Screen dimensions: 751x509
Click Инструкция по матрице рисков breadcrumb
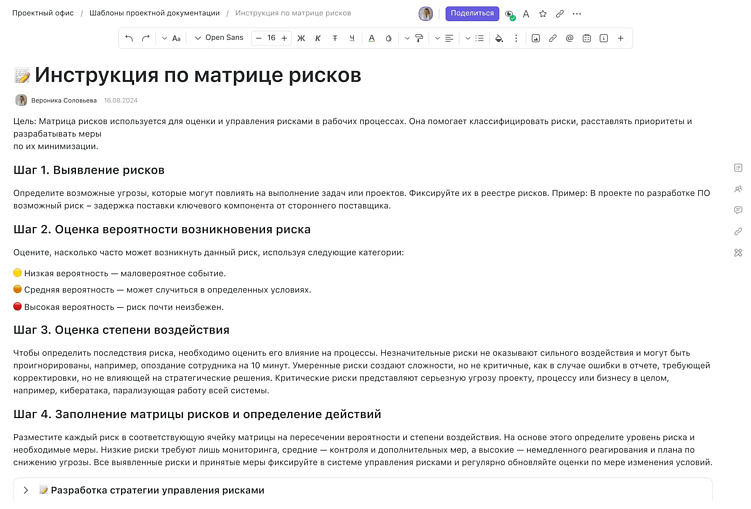pyautogui.click(x=293, y=13)
